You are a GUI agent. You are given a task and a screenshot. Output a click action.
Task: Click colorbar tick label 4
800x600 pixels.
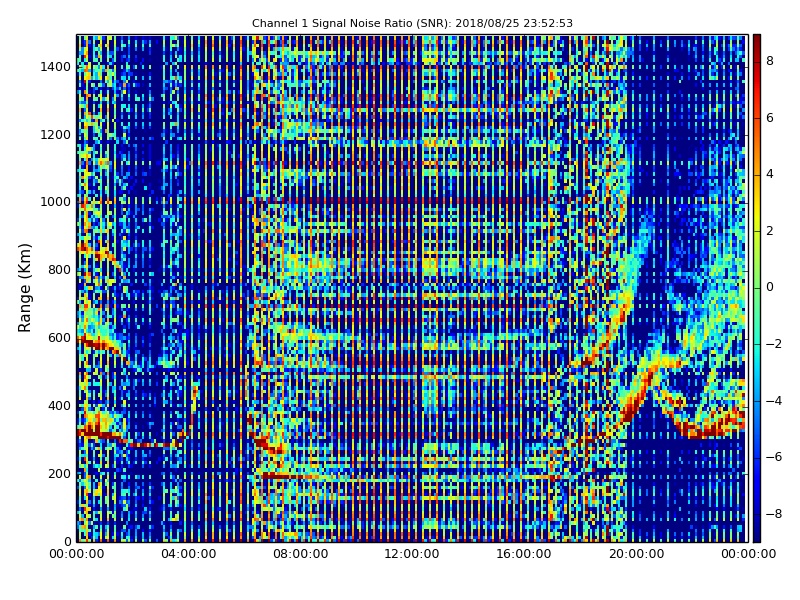pyautogui.click(x=770, y=174)
